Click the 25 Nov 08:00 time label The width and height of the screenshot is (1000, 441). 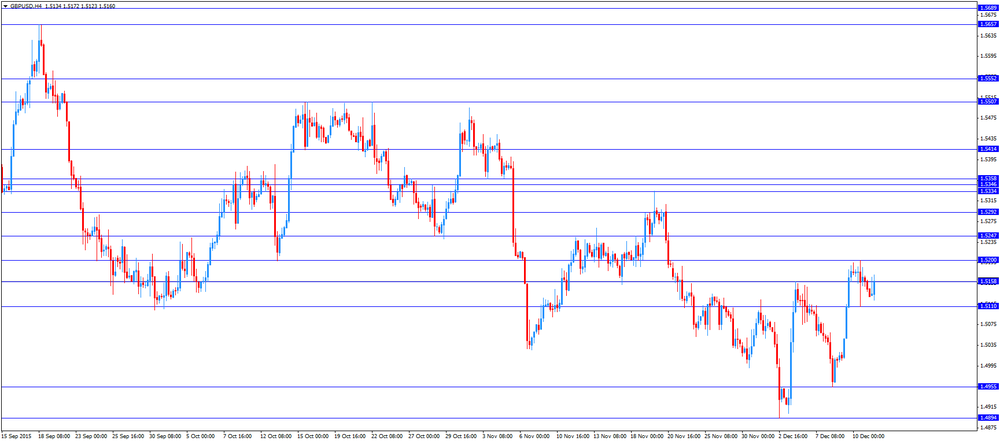719,437
